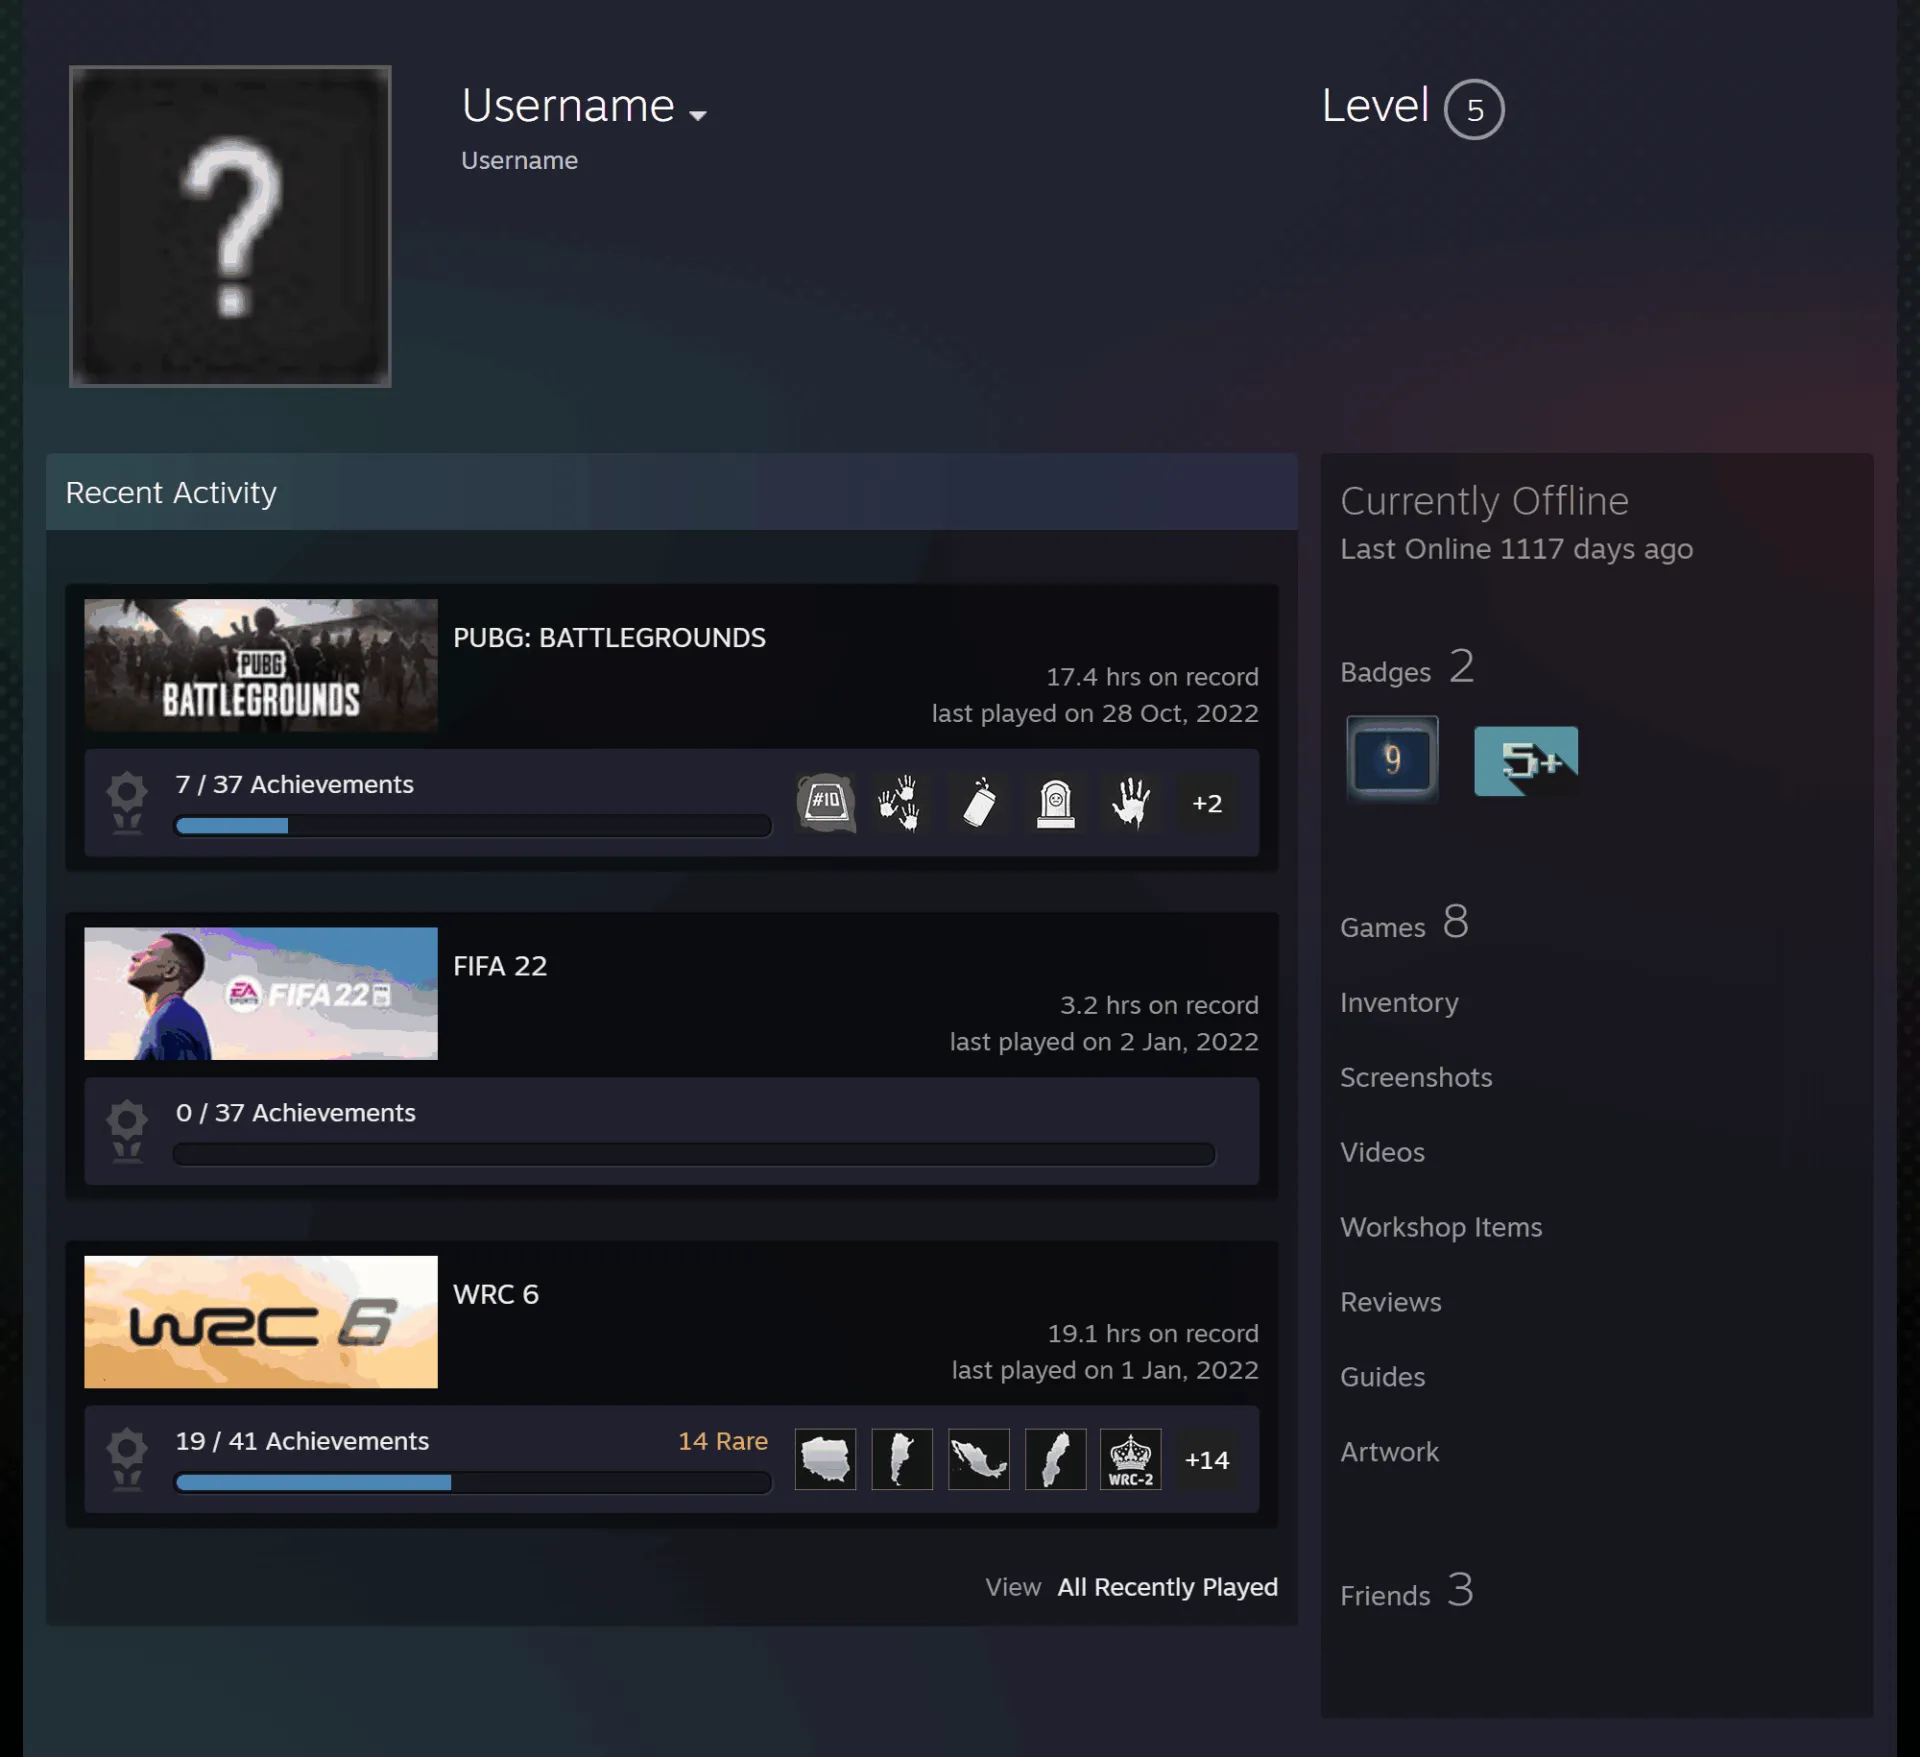Click the WRC 6 19 / 41 achievements progress bar
The height and width of the screenshot is (1757, 1920).
point(473,1482)
